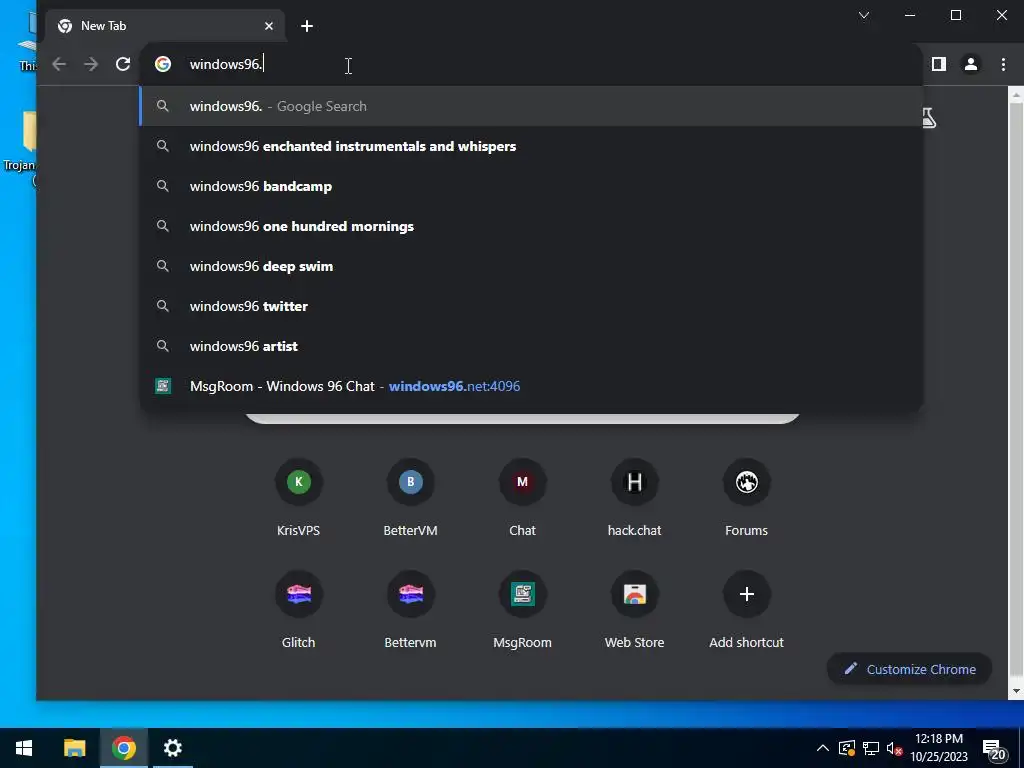This screenshot has width=1024, height=768.
Task: Click the page scrollbar down arrow
Action: coord(1016,691)
